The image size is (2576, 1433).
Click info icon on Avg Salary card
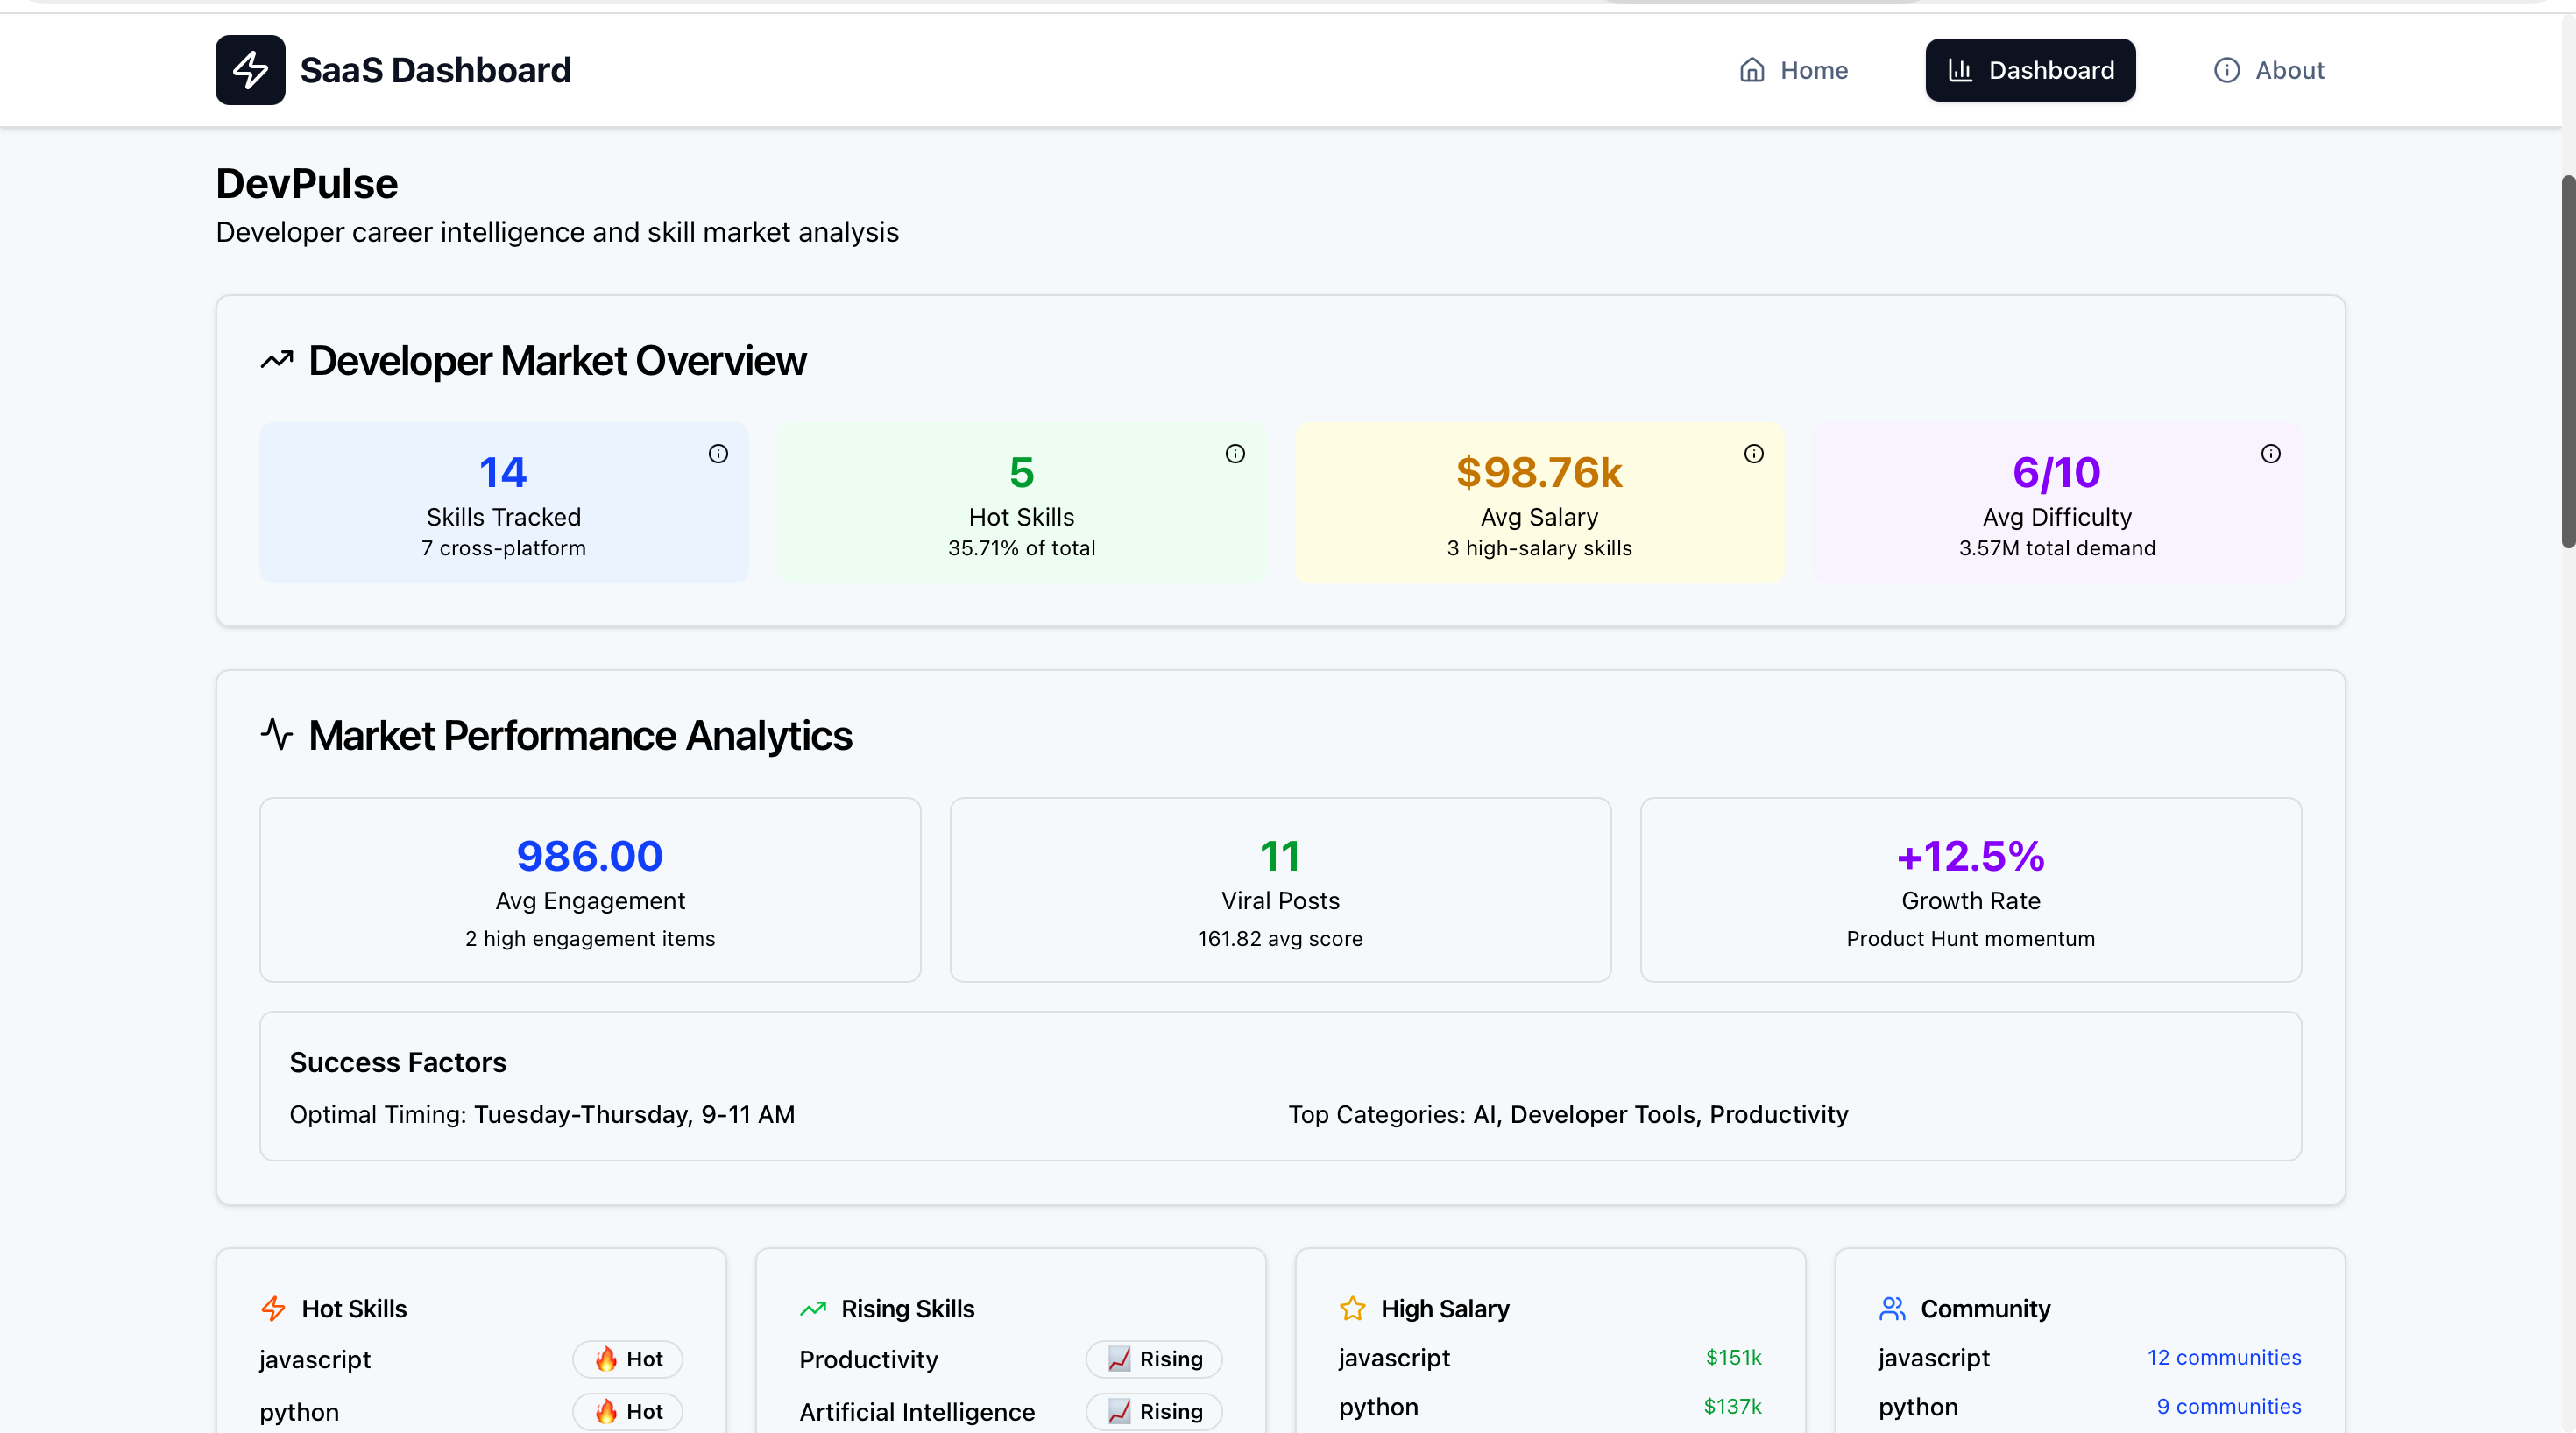[1754, 454]
